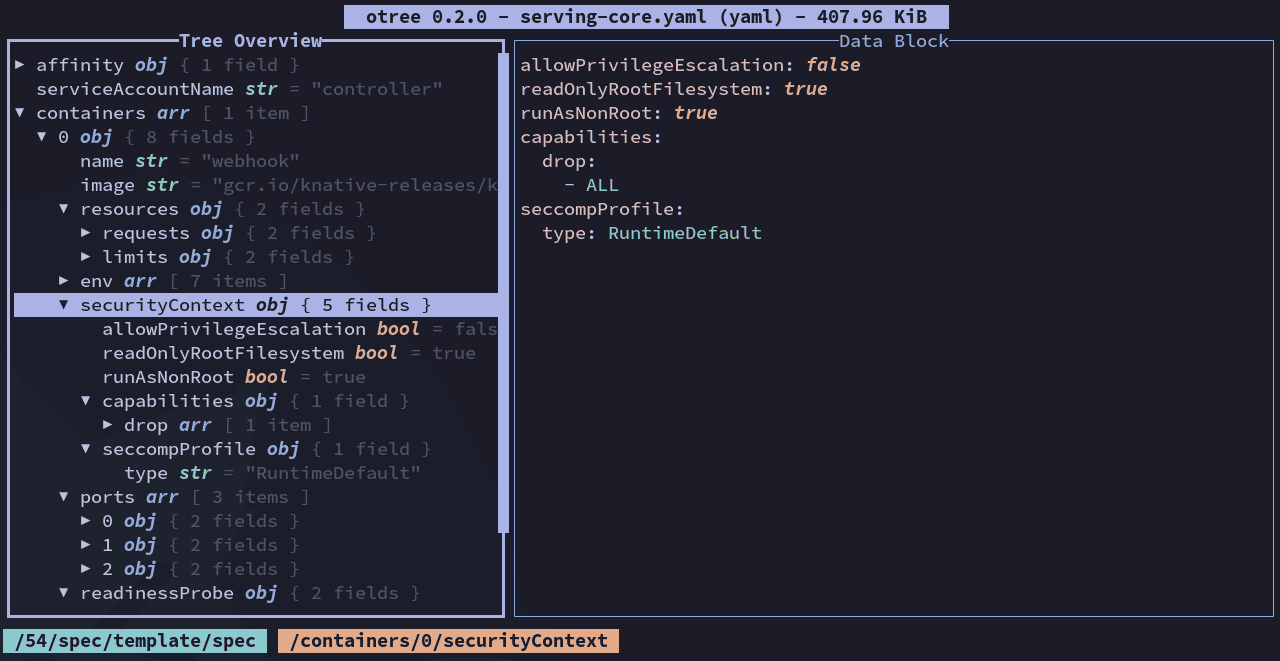Expand the env array arrow
Image resolution: width=1280 pixels, height=661 pixels.
[x=64, y=281]
